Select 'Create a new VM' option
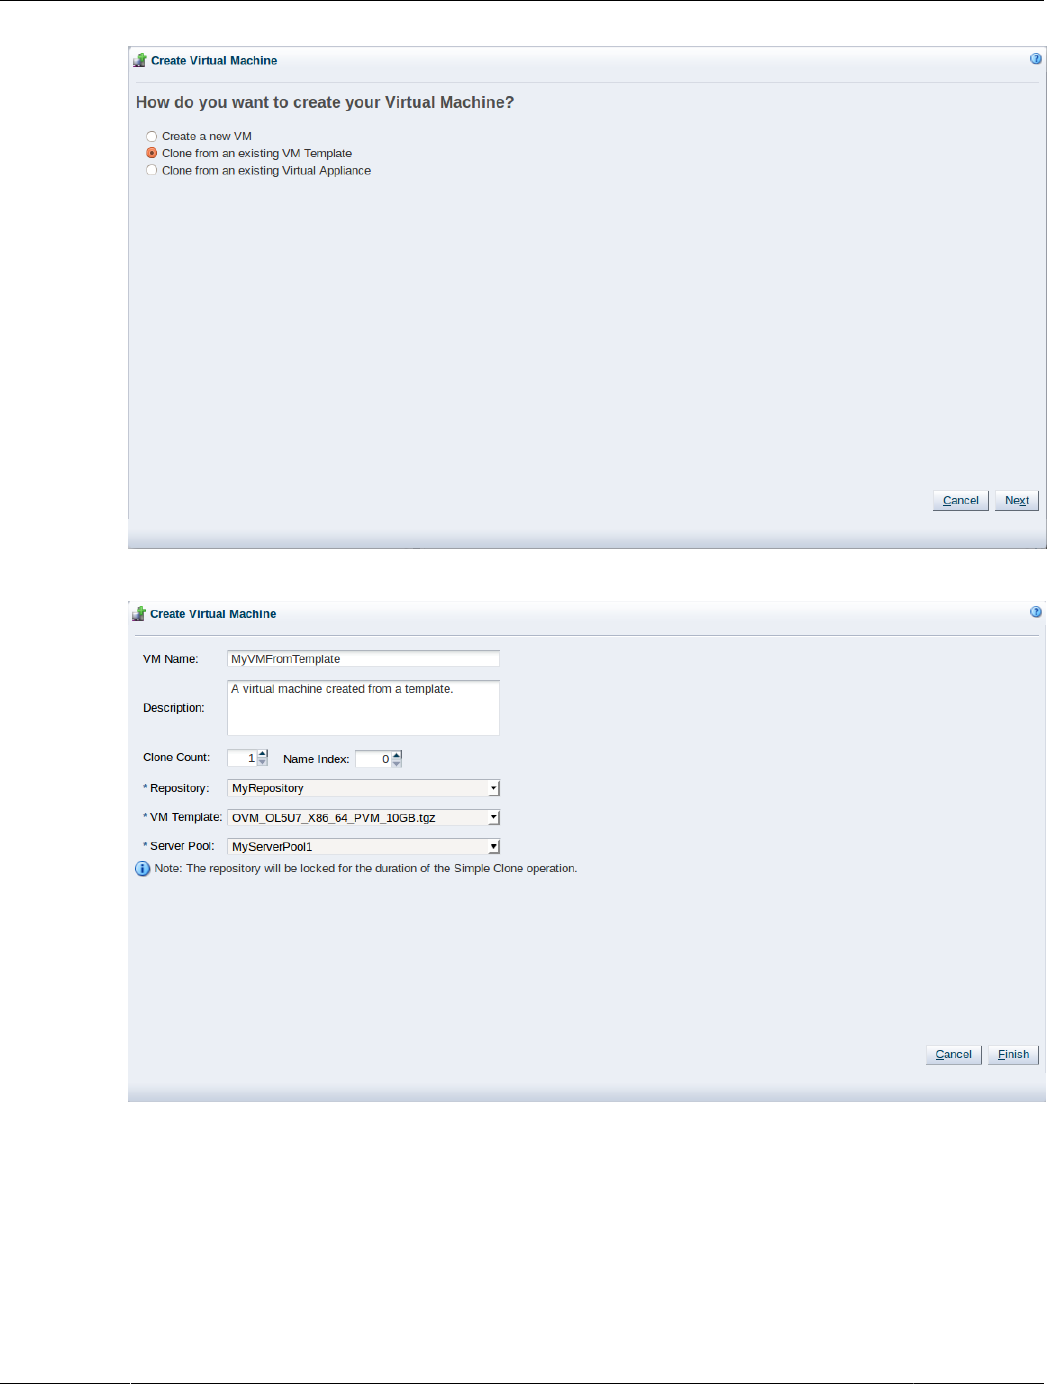The image size is (1047, 1384). tap(152, 136)
